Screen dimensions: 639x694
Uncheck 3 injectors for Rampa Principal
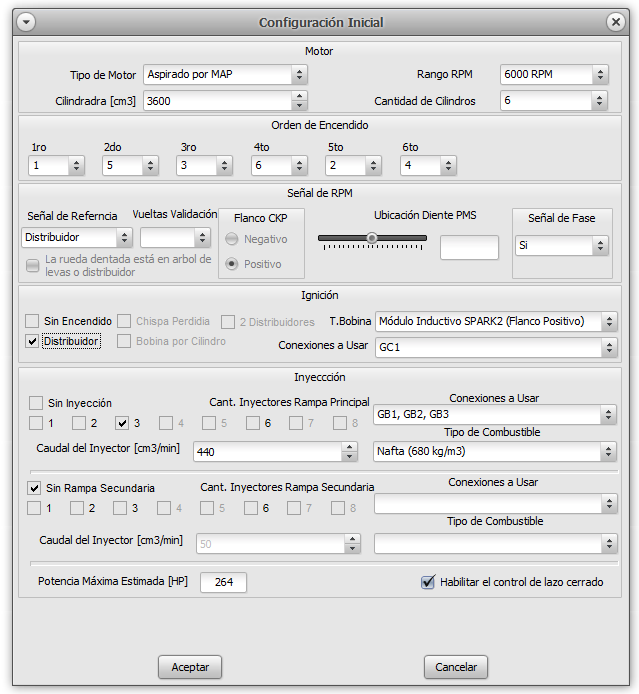[122, 423]
